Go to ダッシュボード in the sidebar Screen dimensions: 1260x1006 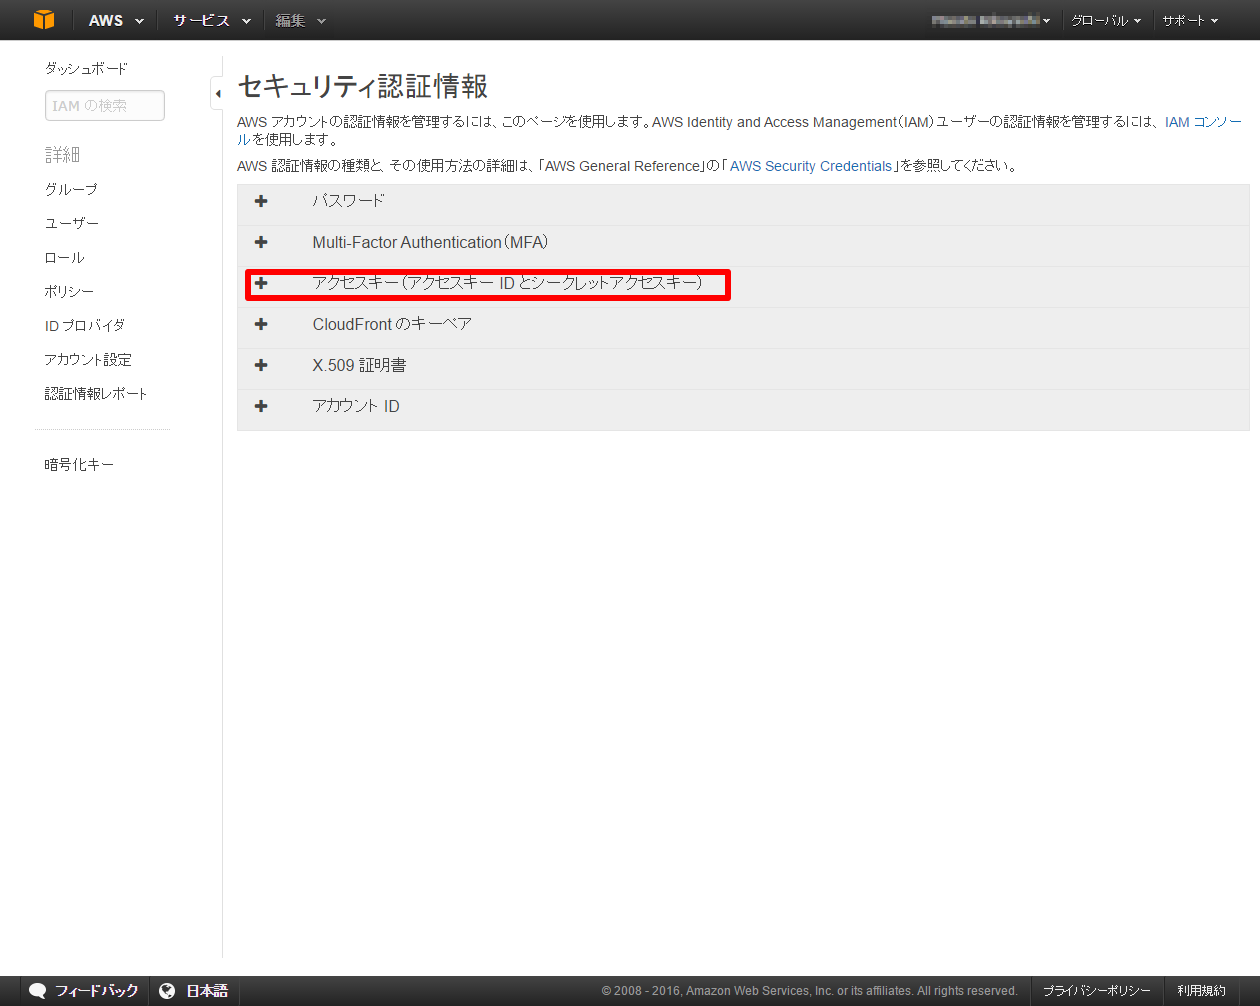click(86, 68)
